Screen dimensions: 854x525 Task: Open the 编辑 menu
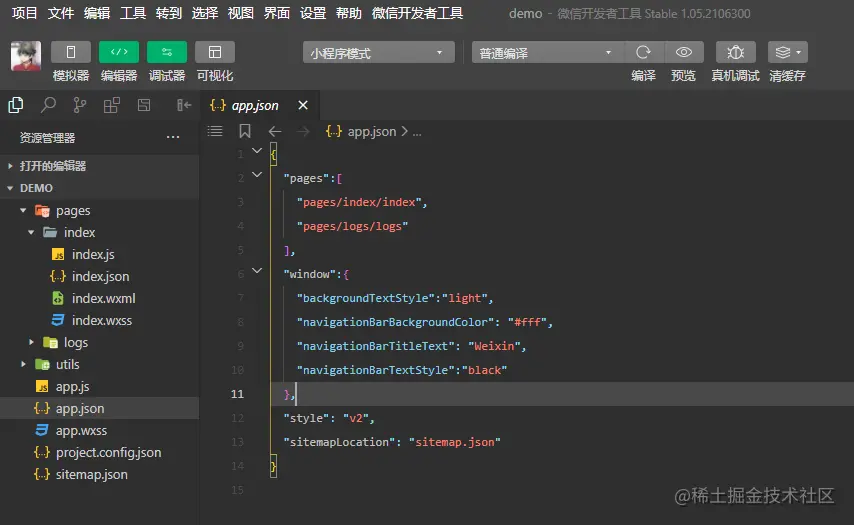(96, 13)
